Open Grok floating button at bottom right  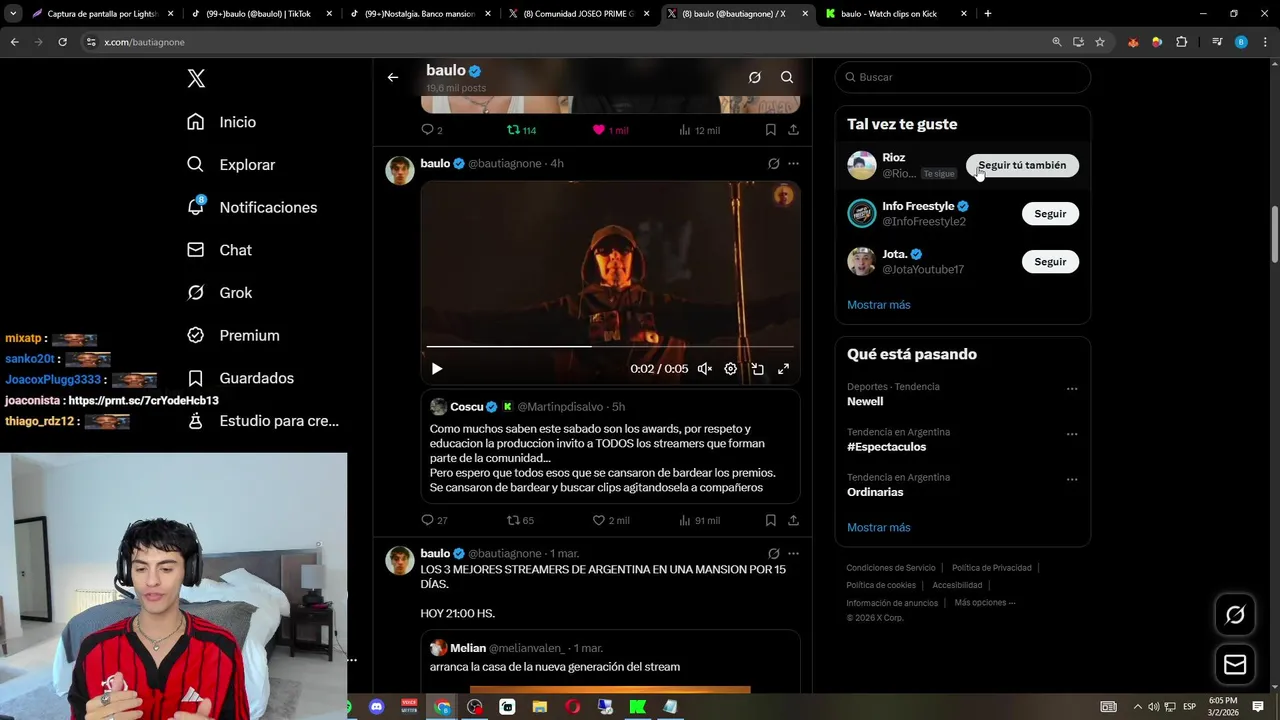coord(1235,615)
